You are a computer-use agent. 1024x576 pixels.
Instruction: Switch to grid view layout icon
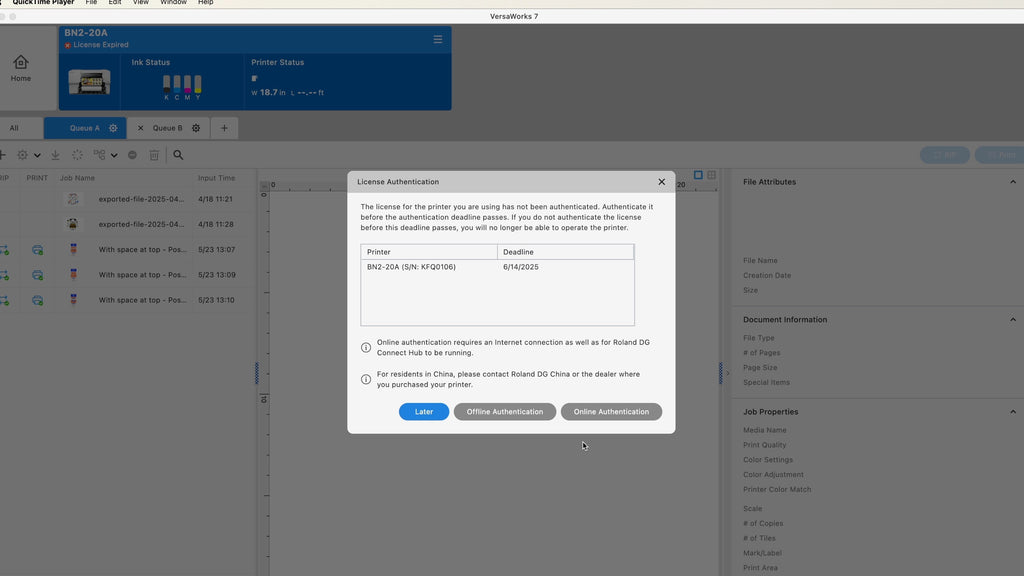(712, 175)
